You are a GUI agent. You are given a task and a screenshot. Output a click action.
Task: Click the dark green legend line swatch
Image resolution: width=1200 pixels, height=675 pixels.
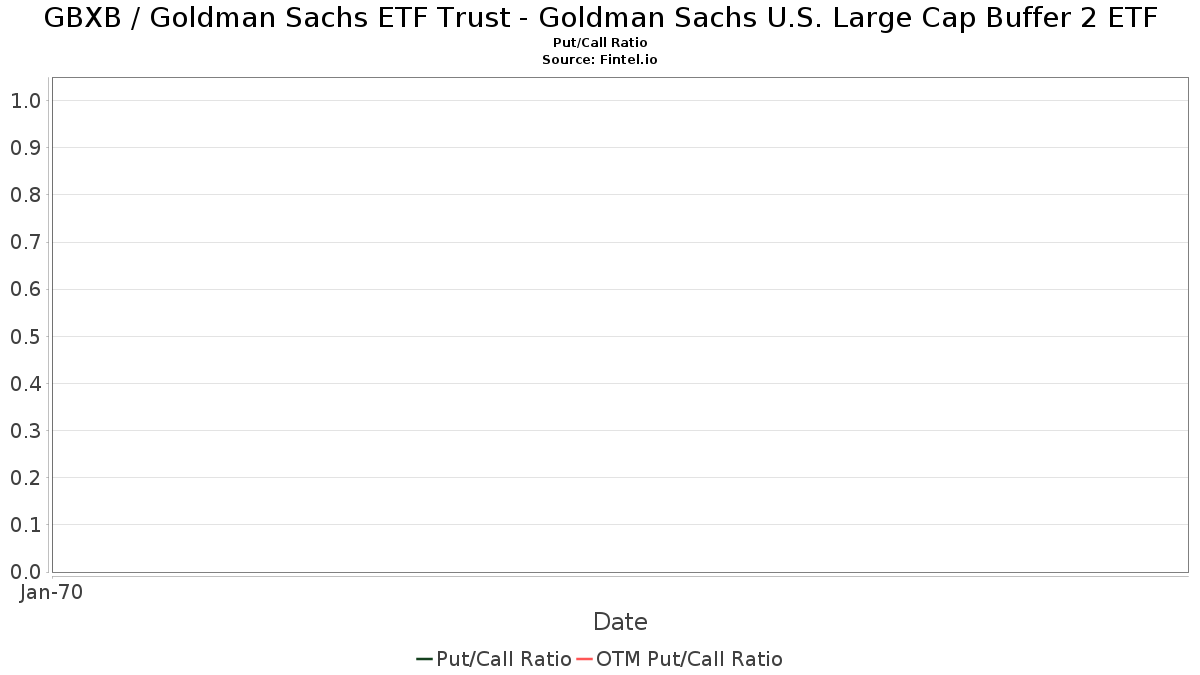point(424,659)
